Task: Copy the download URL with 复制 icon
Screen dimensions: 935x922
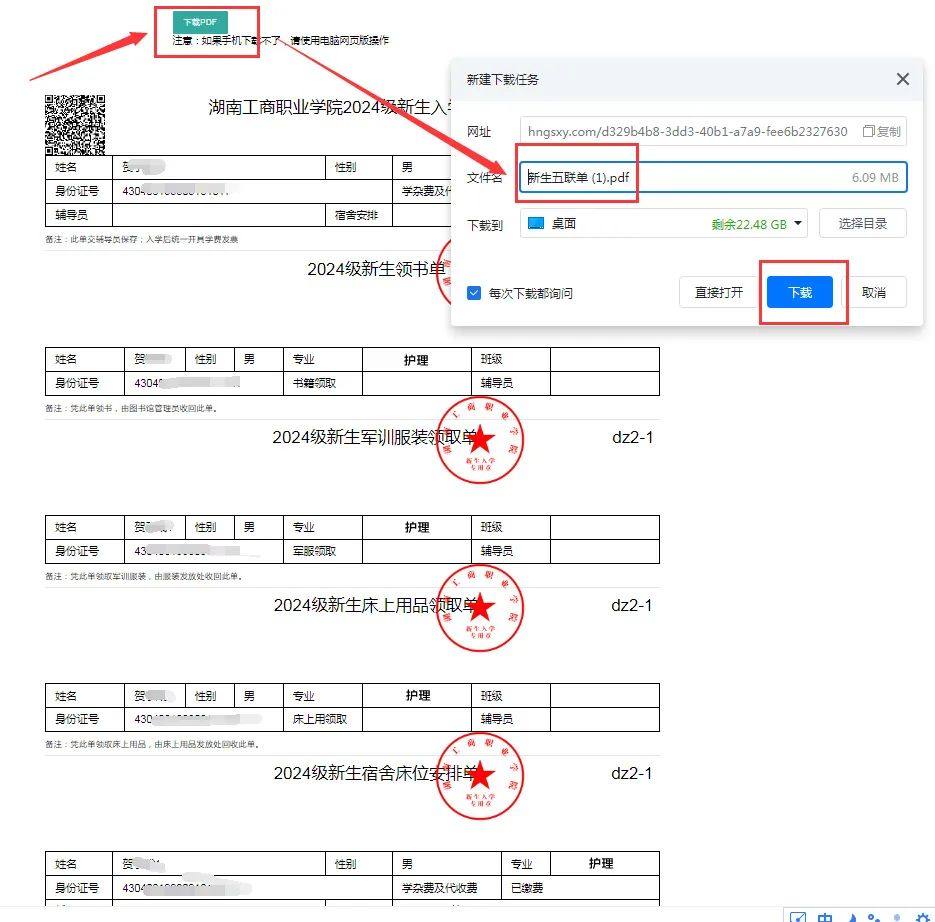Action: point(882,131)
